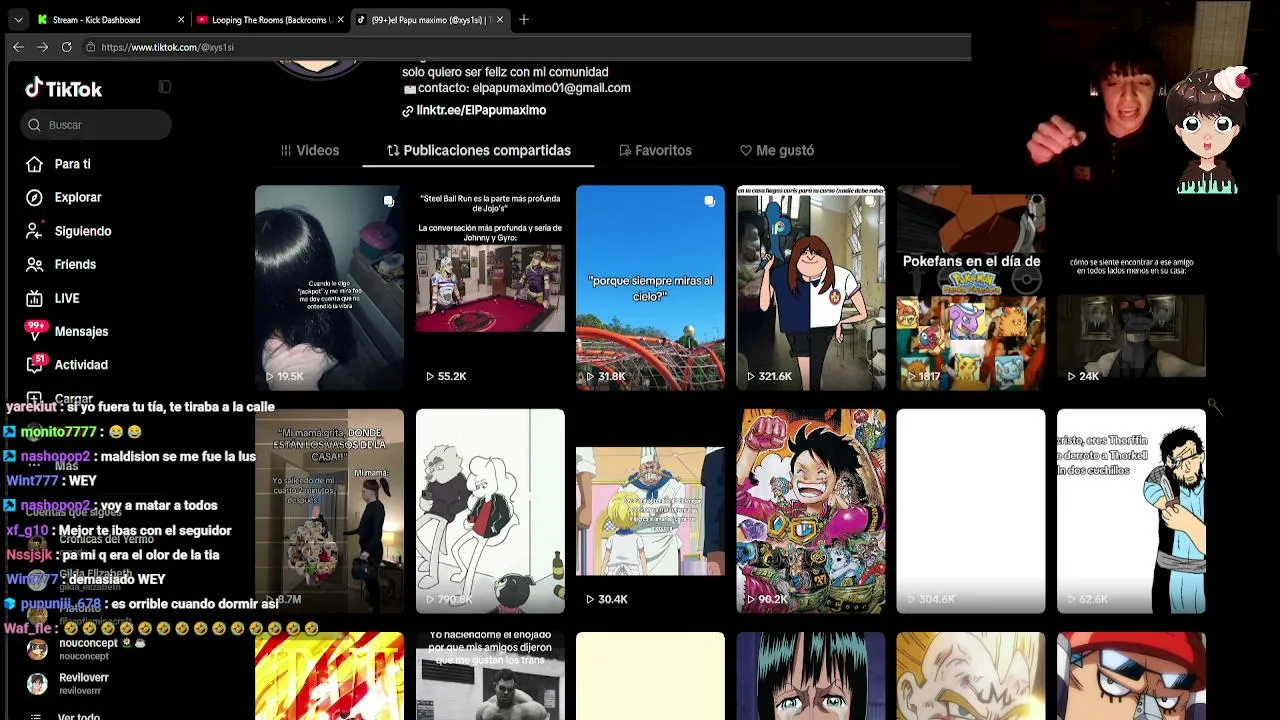Image resolution: width=1280 pixels, height=720 pixels.
Task: Play the Pokefans video
Action: tap(971, 288)
